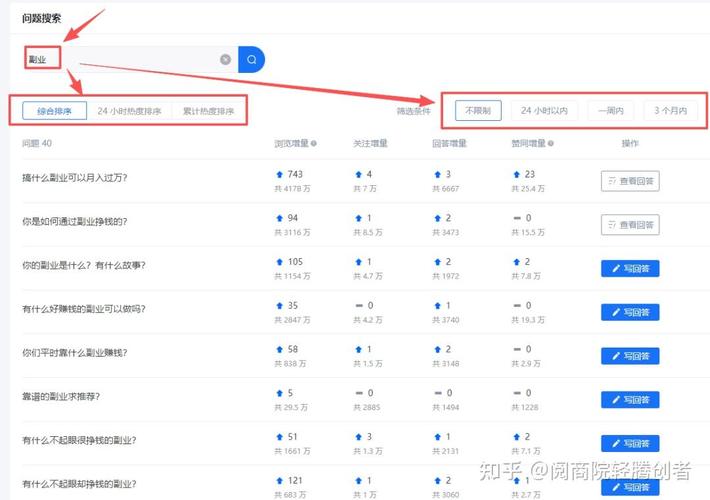Select the 综合排序 sorting tab
The image size is (710, 500).
[54, 111]
